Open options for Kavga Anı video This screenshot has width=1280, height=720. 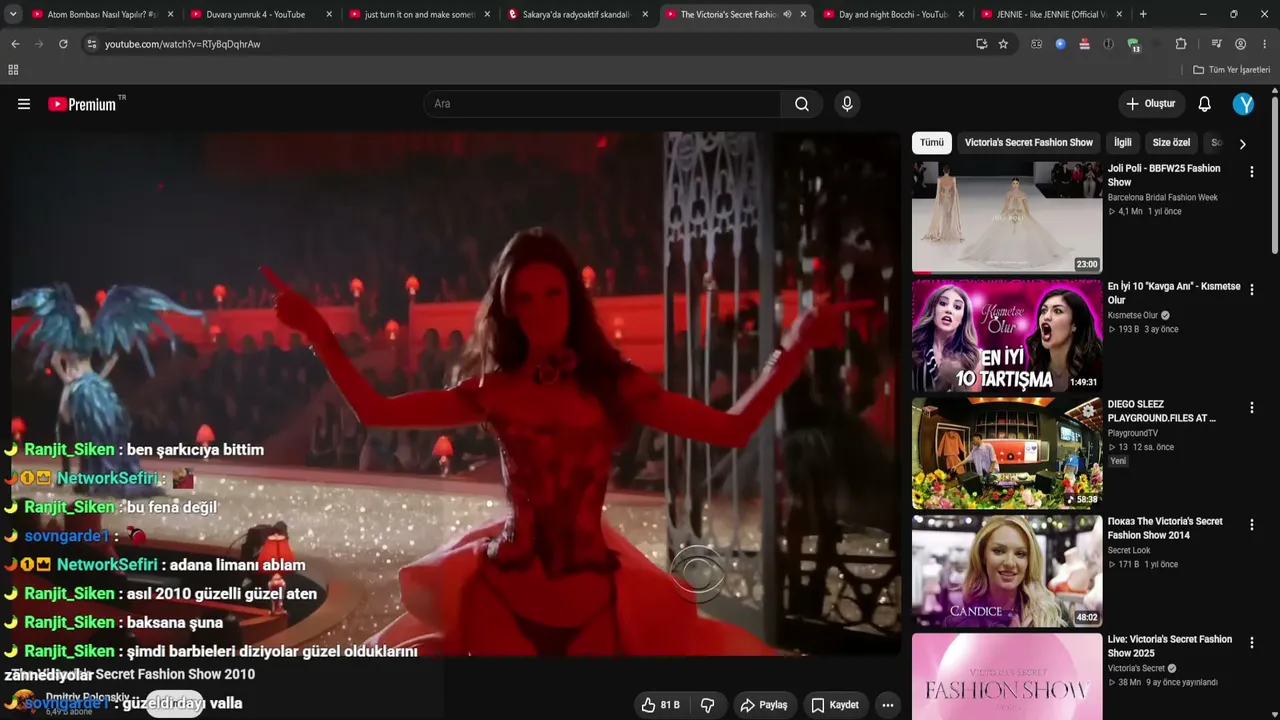(x=1251, y=290)
